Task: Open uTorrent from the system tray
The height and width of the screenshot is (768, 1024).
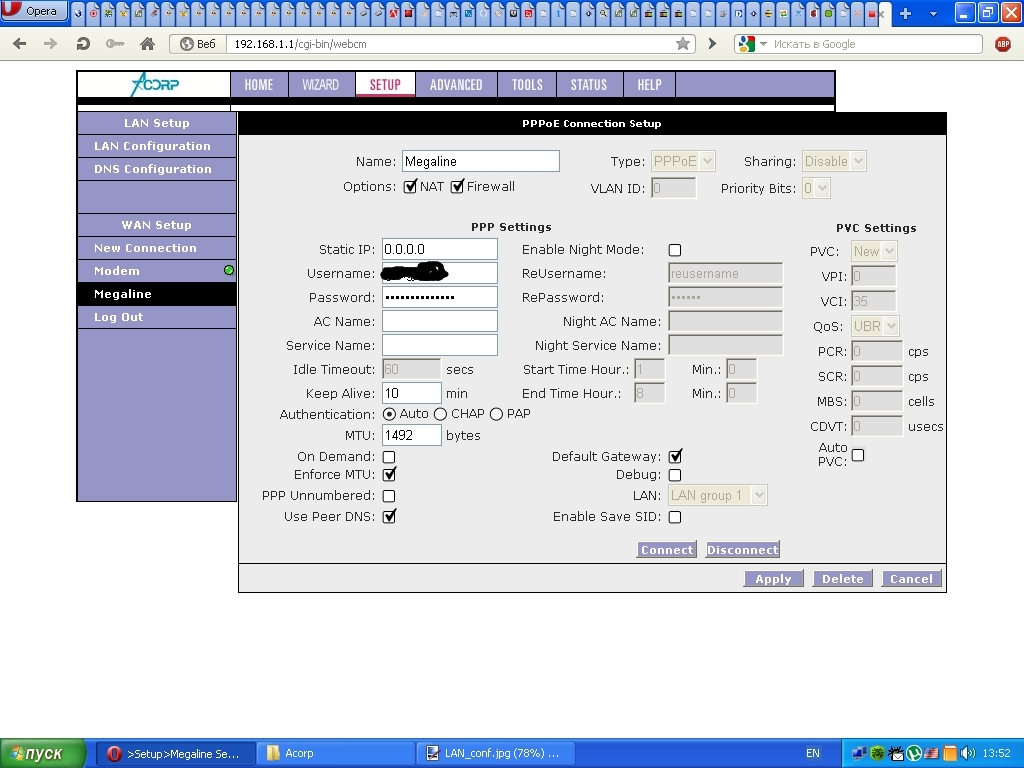Action: pos(913,753)
